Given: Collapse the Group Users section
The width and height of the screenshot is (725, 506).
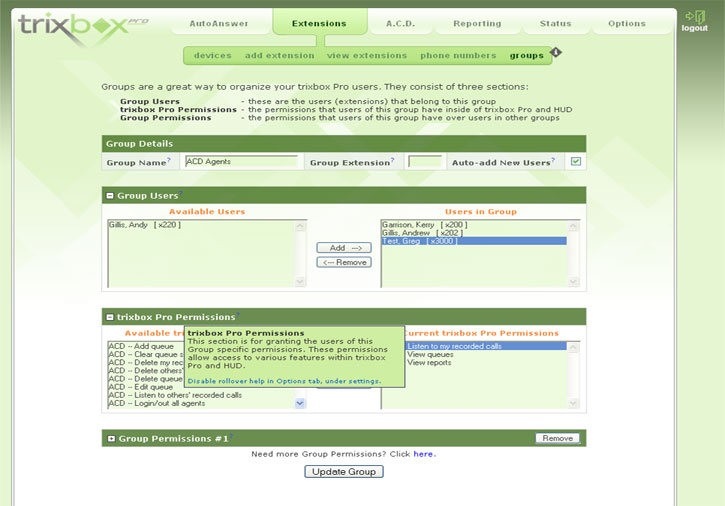Looking at the screenshot, I should (110, 196).
